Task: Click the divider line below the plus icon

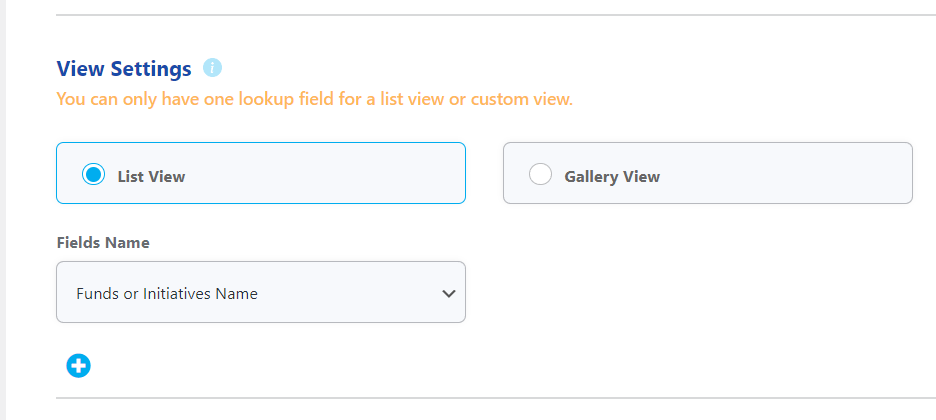Action: click(x=496, y=397)
